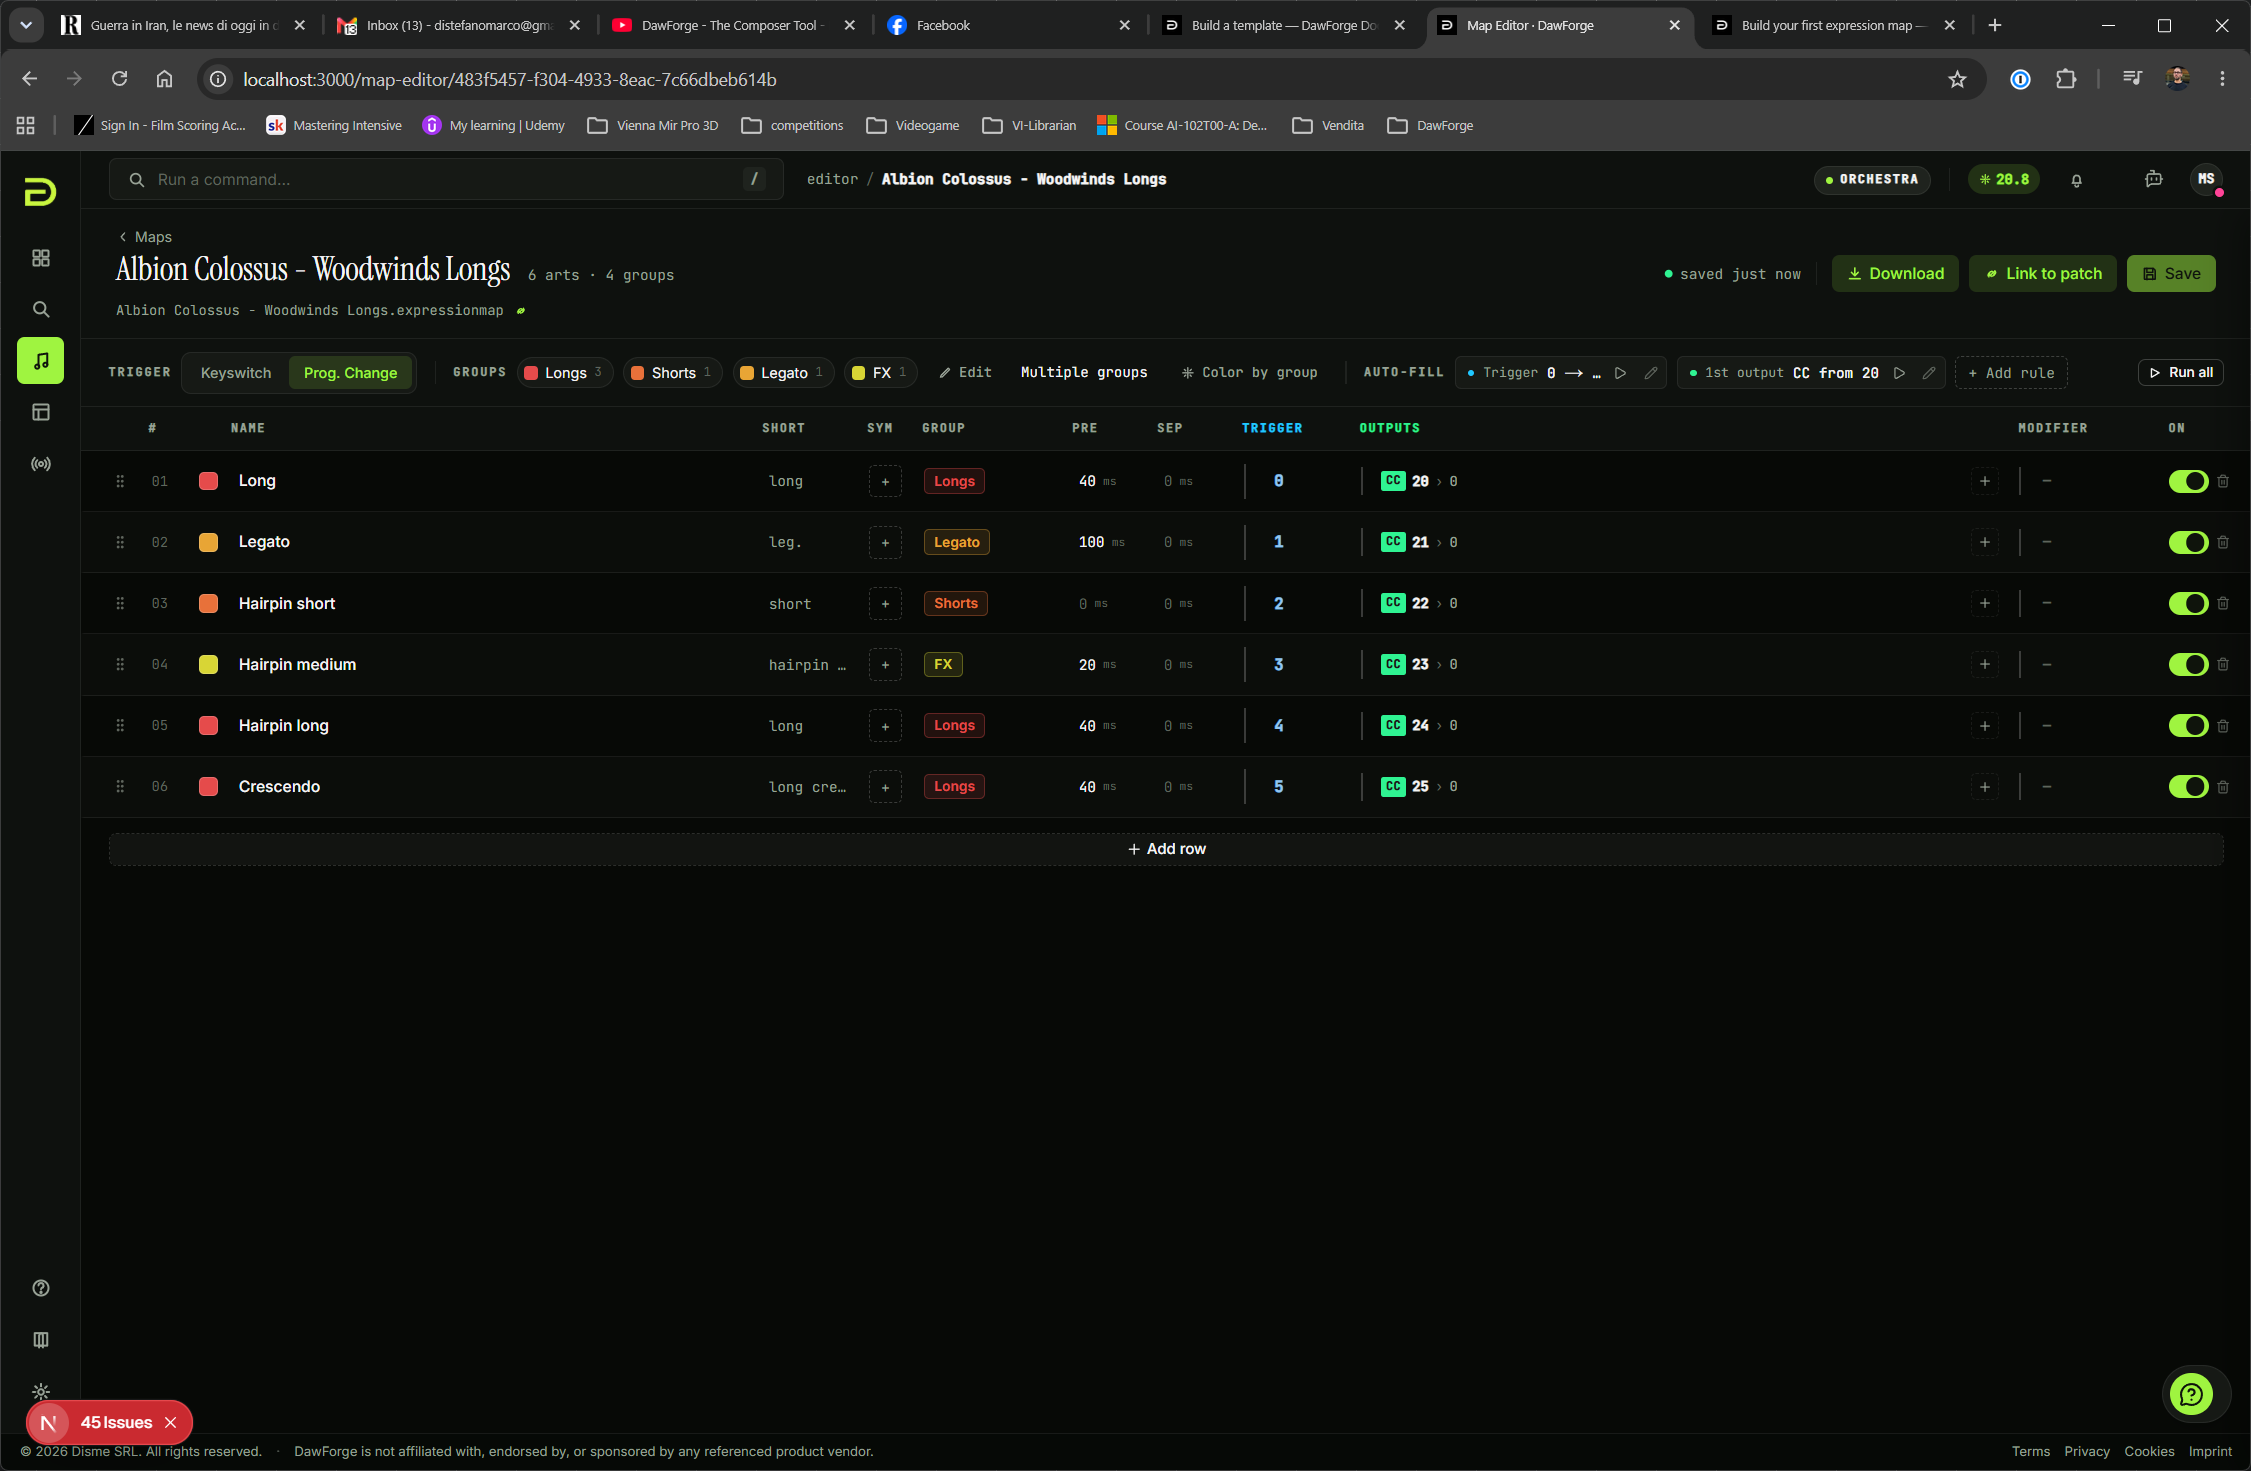Click the Add row button

[x=1166, y=849]
